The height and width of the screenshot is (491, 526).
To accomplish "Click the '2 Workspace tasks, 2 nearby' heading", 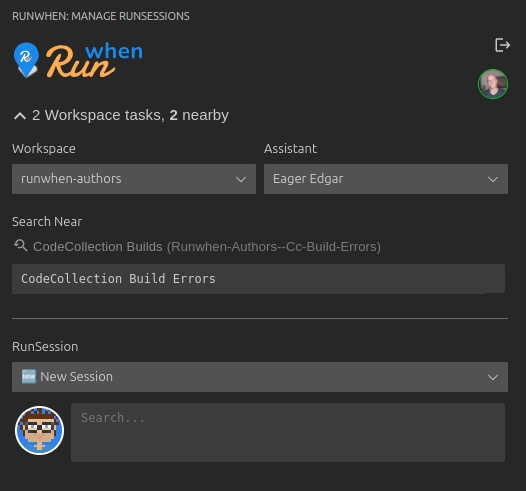I will coord(130,115).
